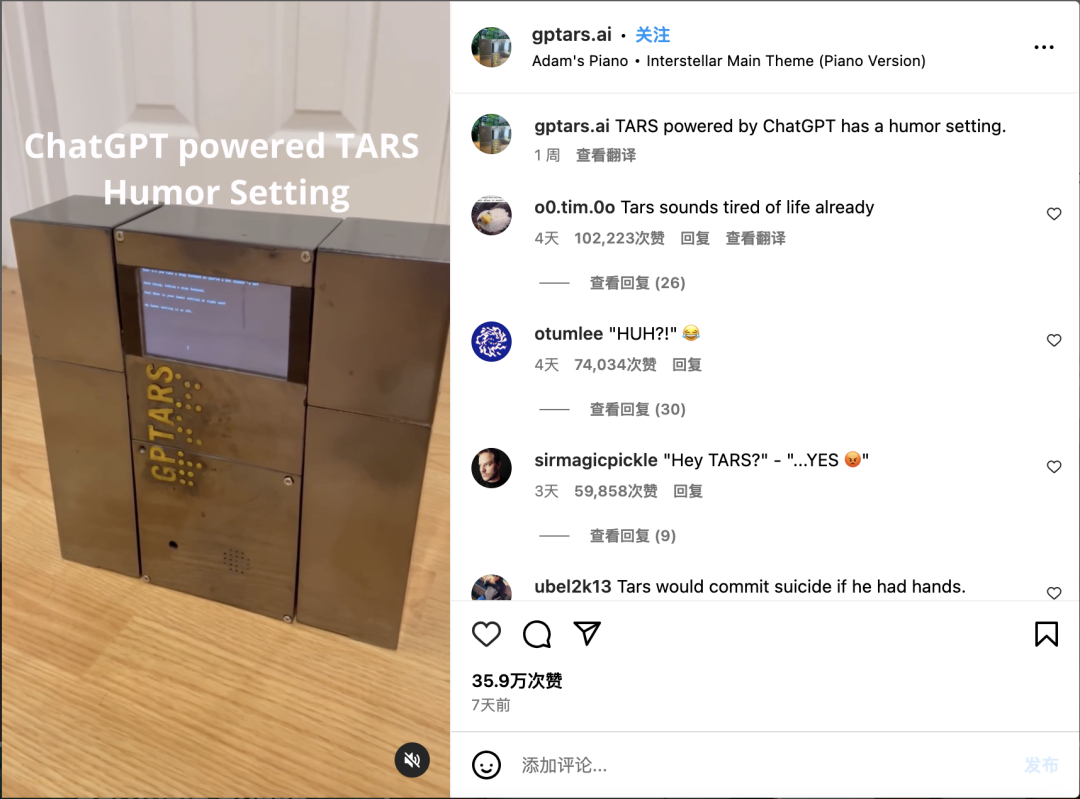Open otumlee's profile avatar
1080x799 pixels.
pyautogui.click(x=491, y=341)
